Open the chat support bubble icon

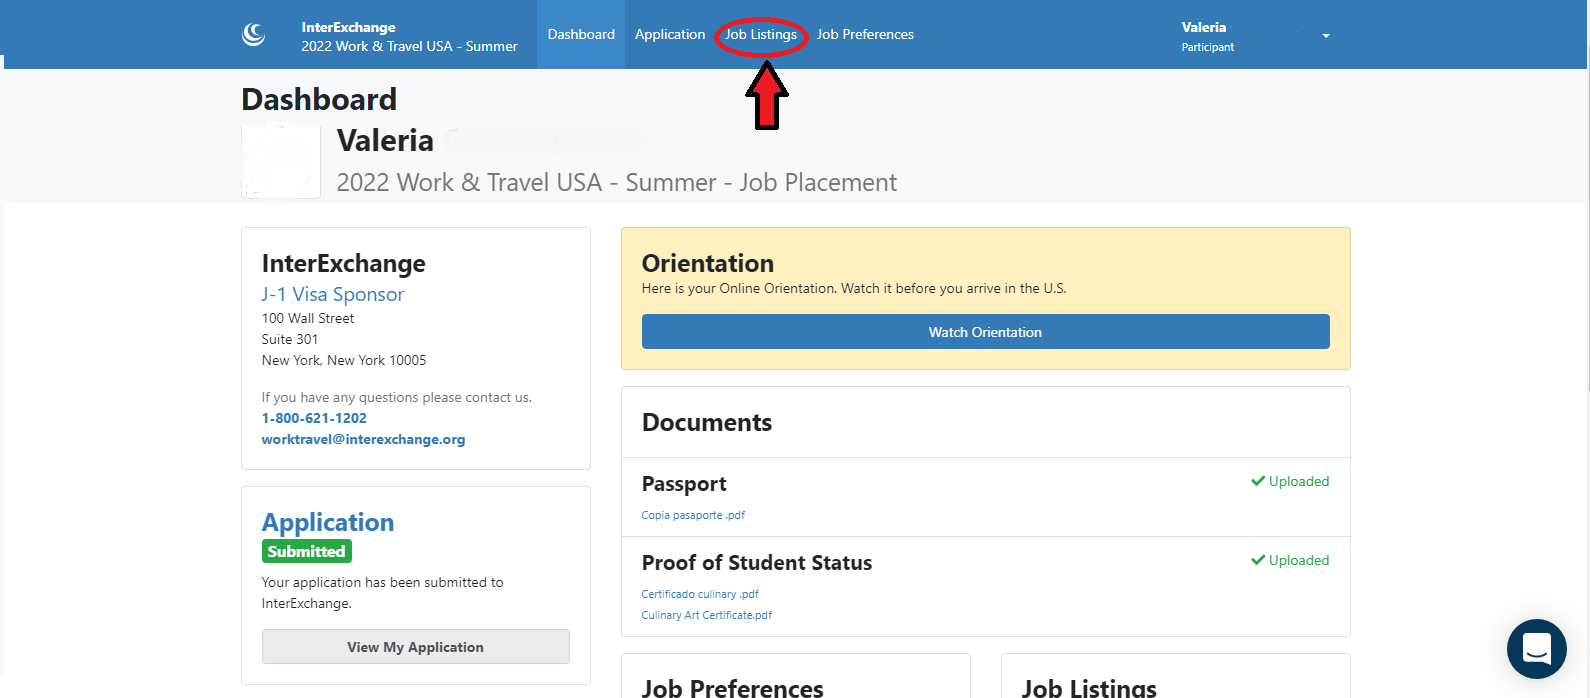point(1536,649)
